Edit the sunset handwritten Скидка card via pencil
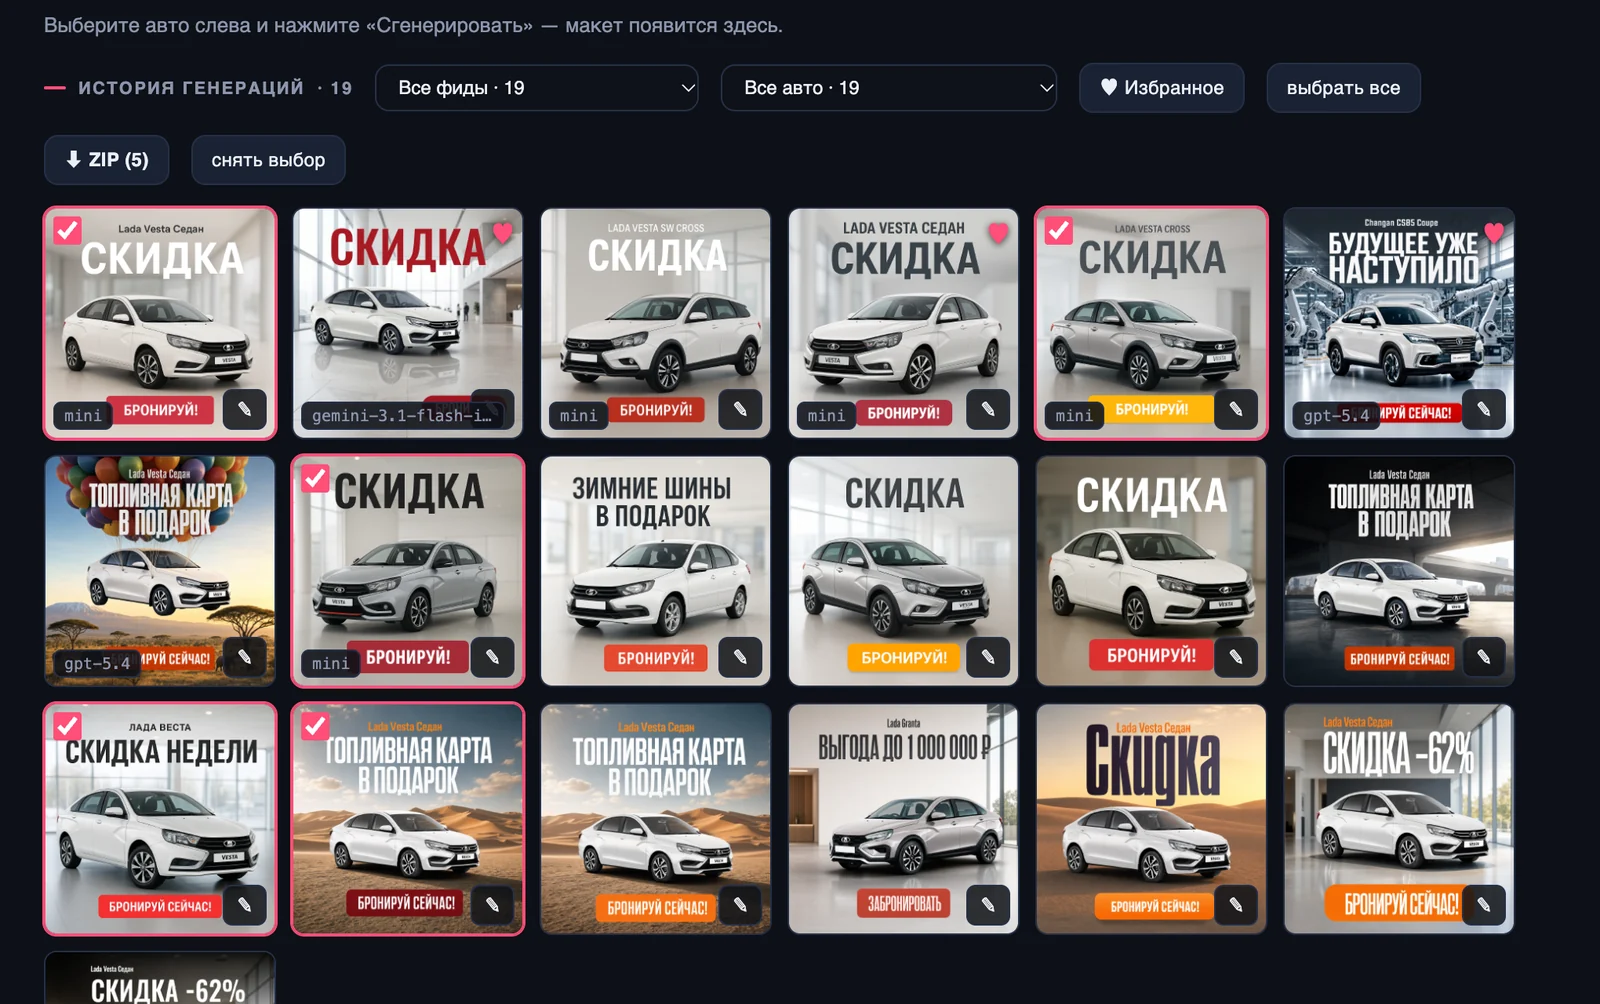 point(1236,905)
